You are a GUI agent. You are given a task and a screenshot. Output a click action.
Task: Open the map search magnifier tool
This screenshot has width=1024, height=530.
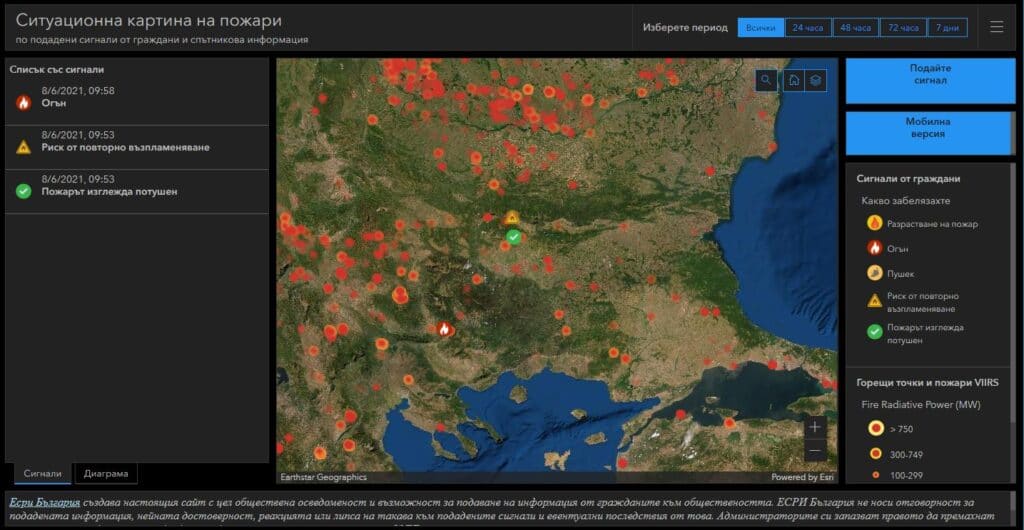[766, 80]
